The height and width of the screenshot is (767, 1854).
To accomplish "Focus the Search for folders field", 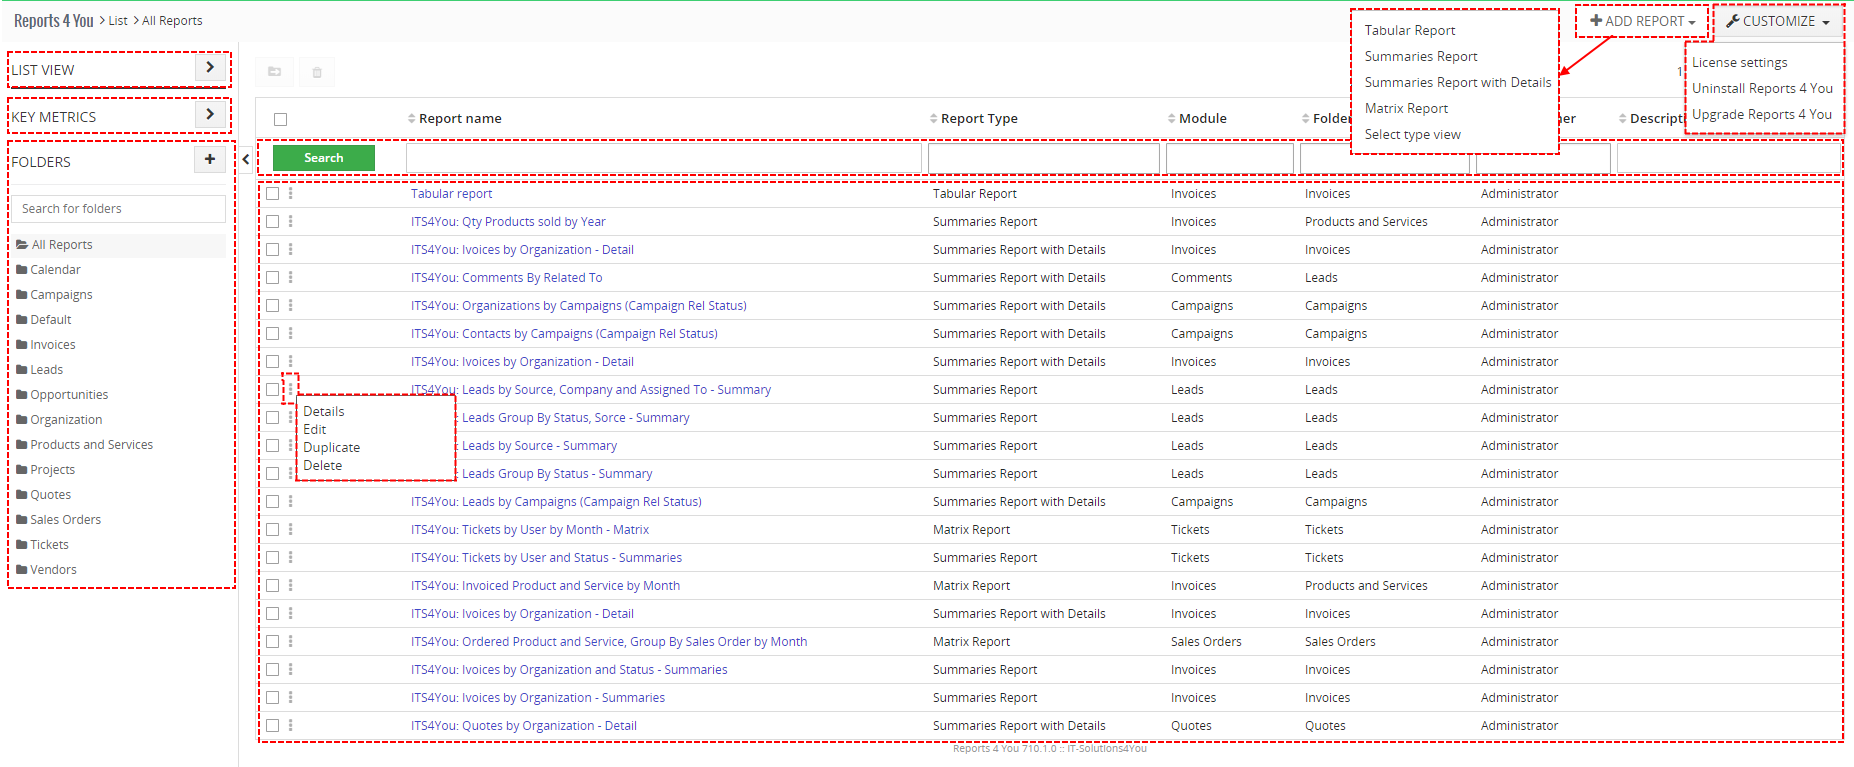I will point(119,209).
